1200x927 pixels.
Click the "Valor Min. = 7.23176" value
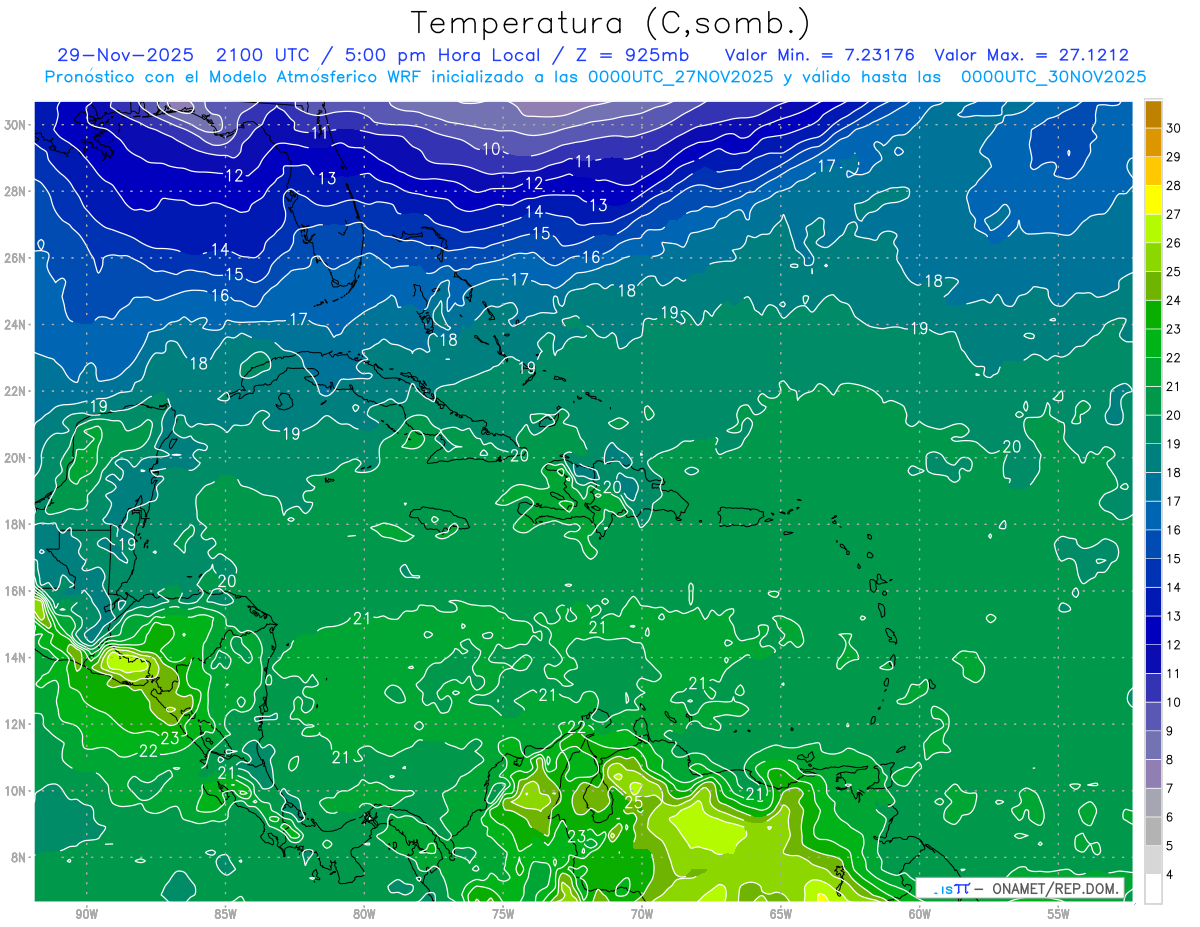point(820,55)
